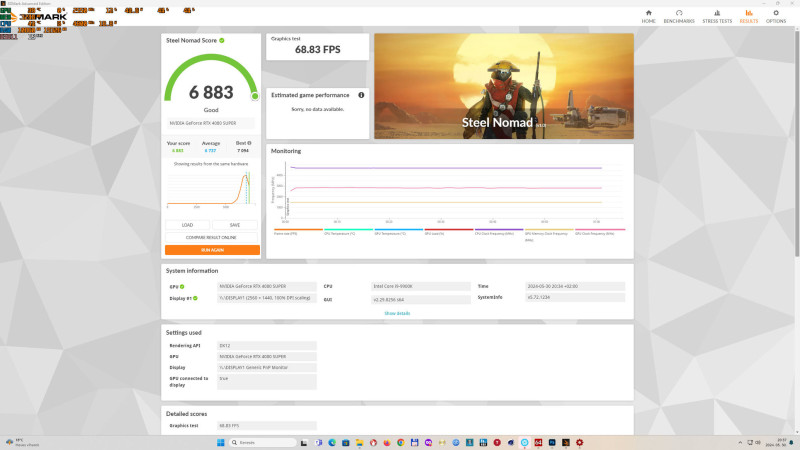800x450 pixels.
Task: Click the floppy disk taskbar icon
Action: tap(414, 442)
